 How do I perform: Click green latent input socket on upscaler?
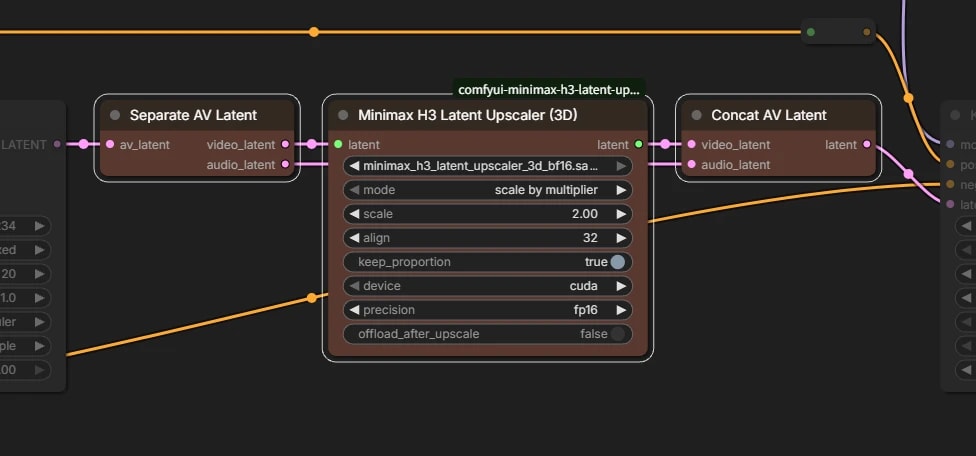click(338, 144)
